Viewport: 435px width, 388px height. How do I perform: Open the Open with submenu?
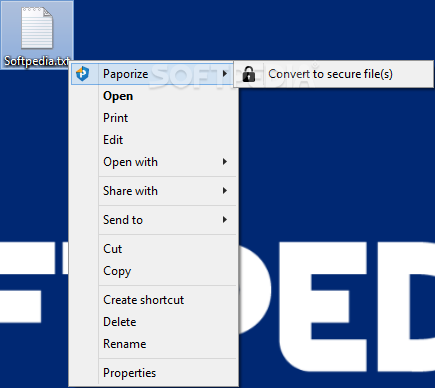(x=153, y=162)
